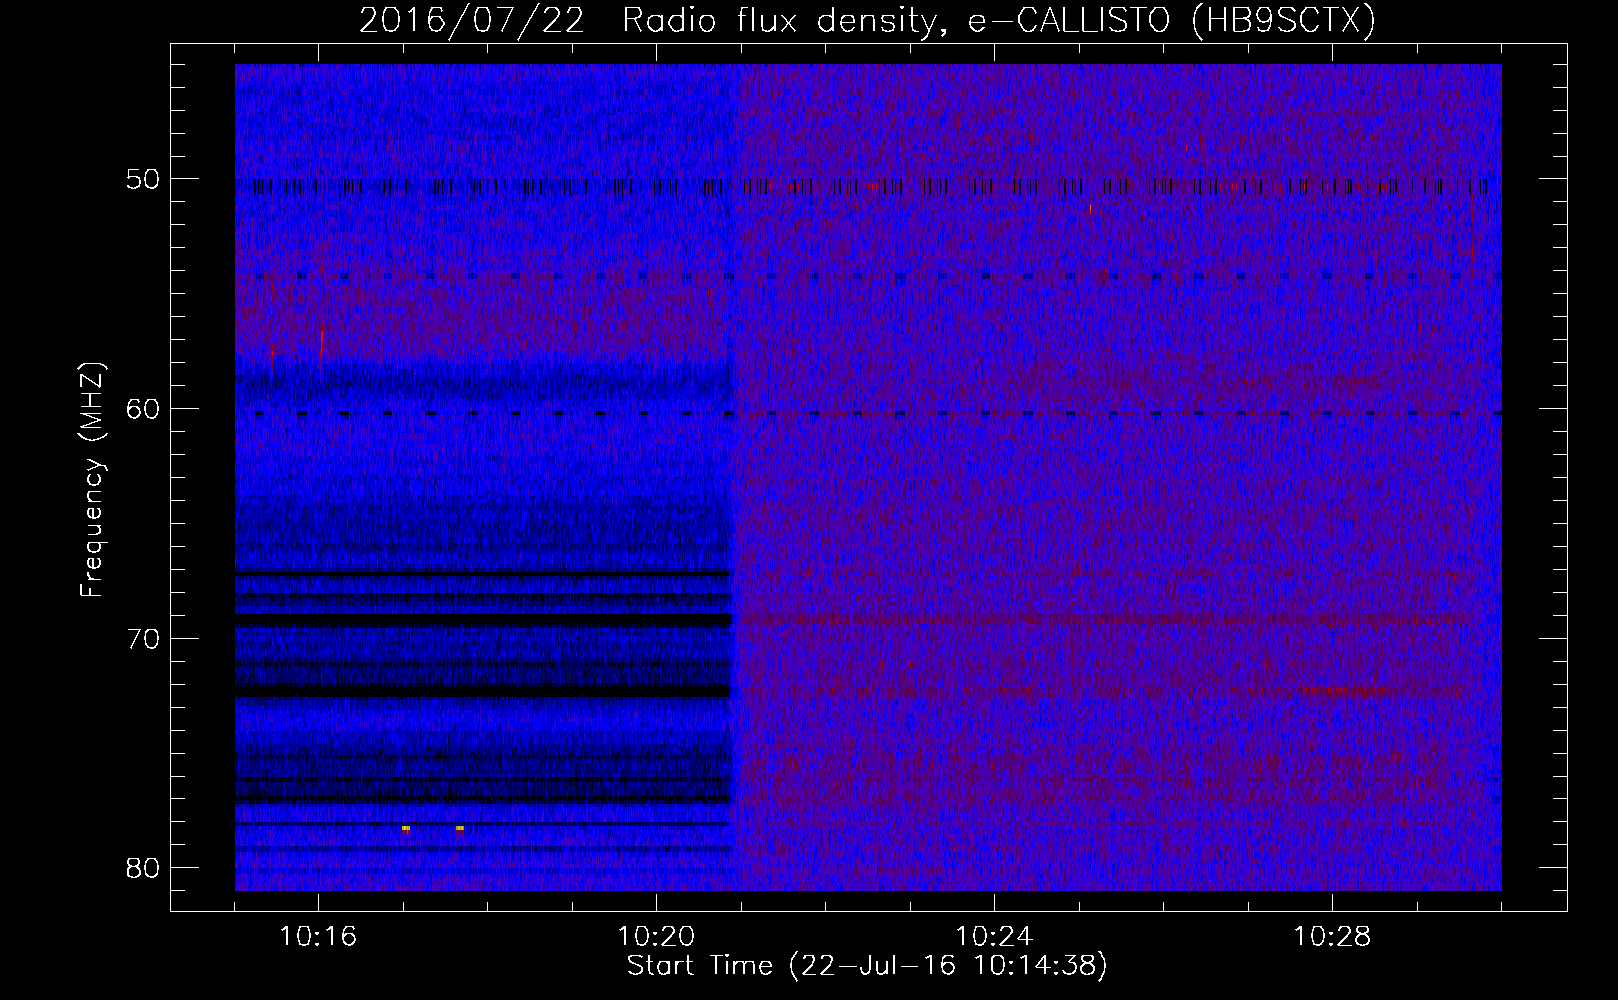Click the date 2016/07/22 in the title
Viewport: 1618px width, 1000px height.
(x=471, y=20)
